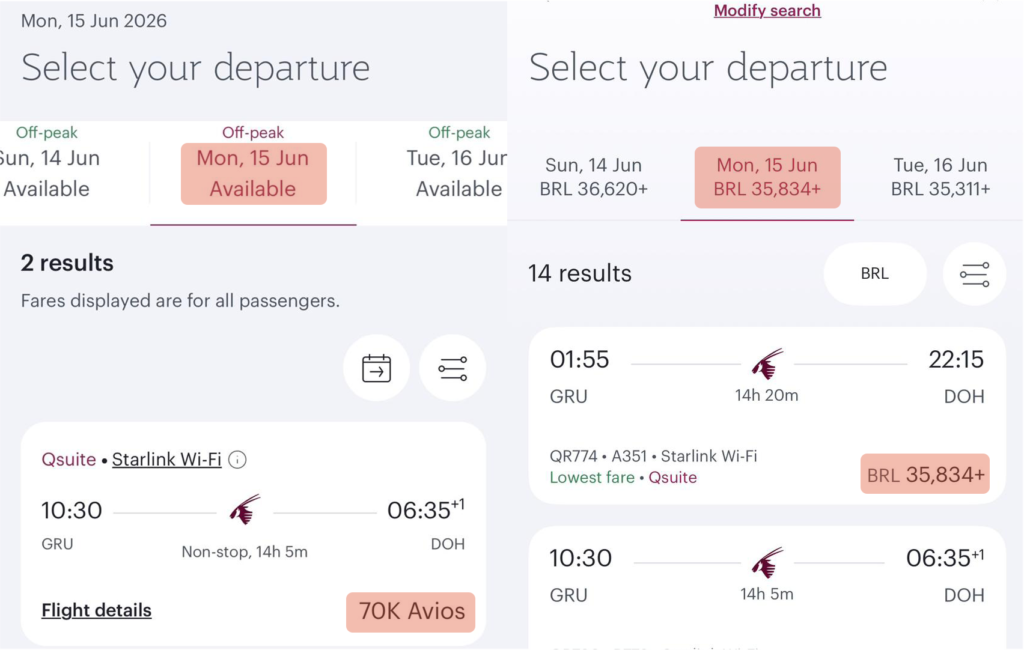
Task: Click Qatar Airways logo on 70K Avios flight
Action: pos(244,509)
